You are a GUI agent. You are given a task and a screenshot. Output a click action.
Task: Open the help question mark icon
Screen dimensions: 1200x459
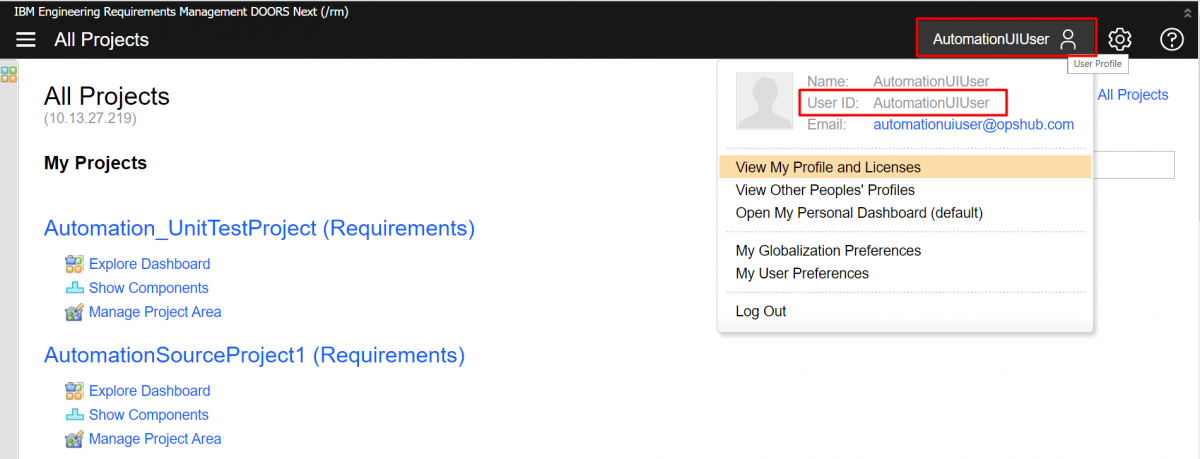click(1171, 39)
